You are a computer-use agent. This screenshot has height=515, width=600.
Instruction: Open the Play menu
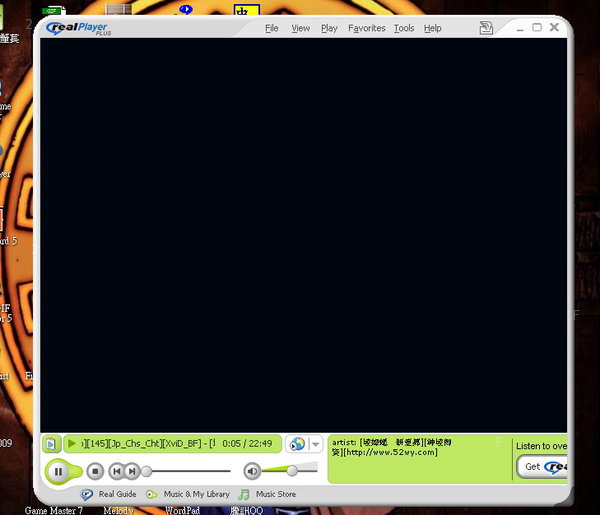point(329,29)
